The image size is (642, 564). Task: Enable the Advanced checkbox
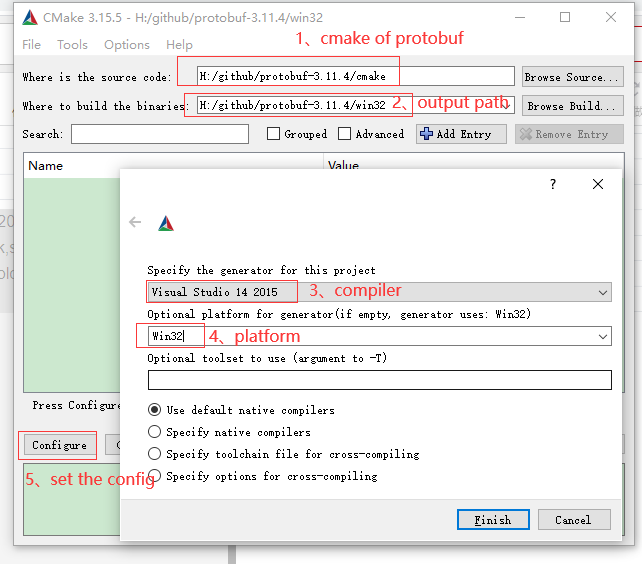(x=344, y=134)
